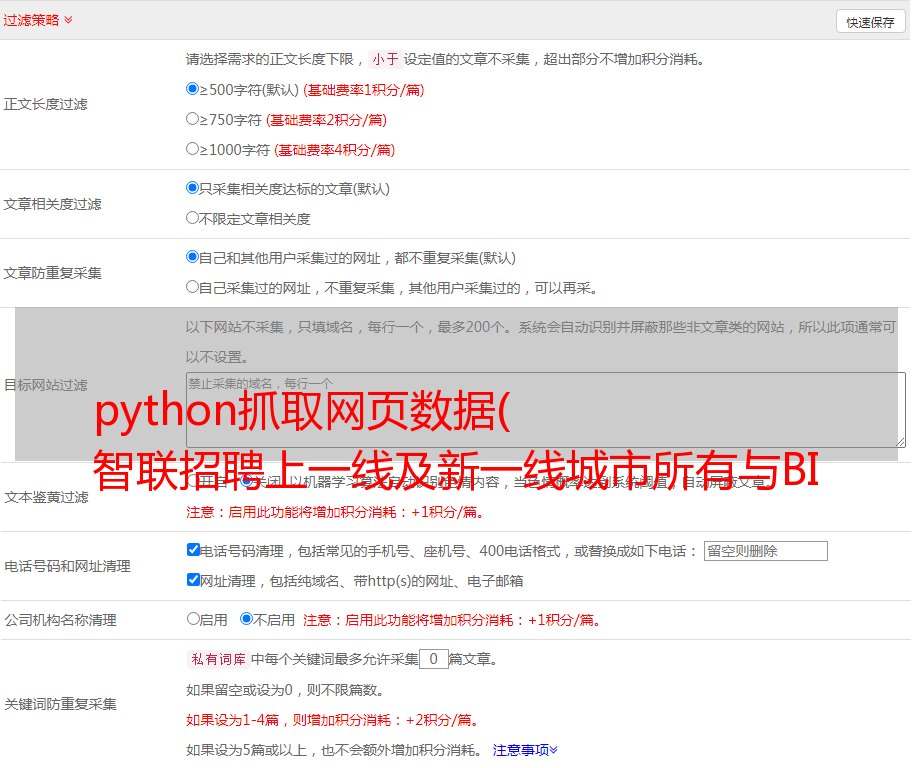Click the 留空则删除 phone replacement field

pos(765,551)
